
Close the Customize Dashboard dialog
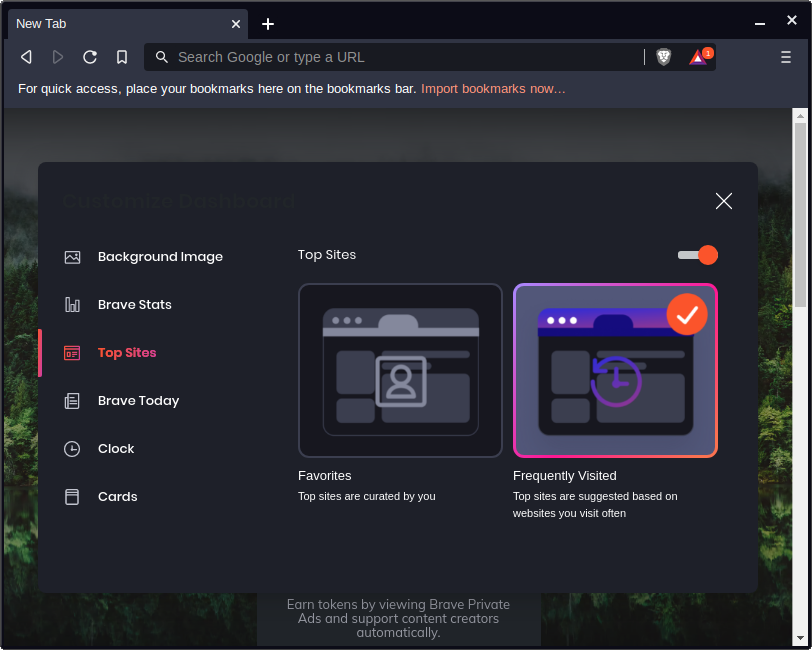pyautogui.click(x=724, y=201)
